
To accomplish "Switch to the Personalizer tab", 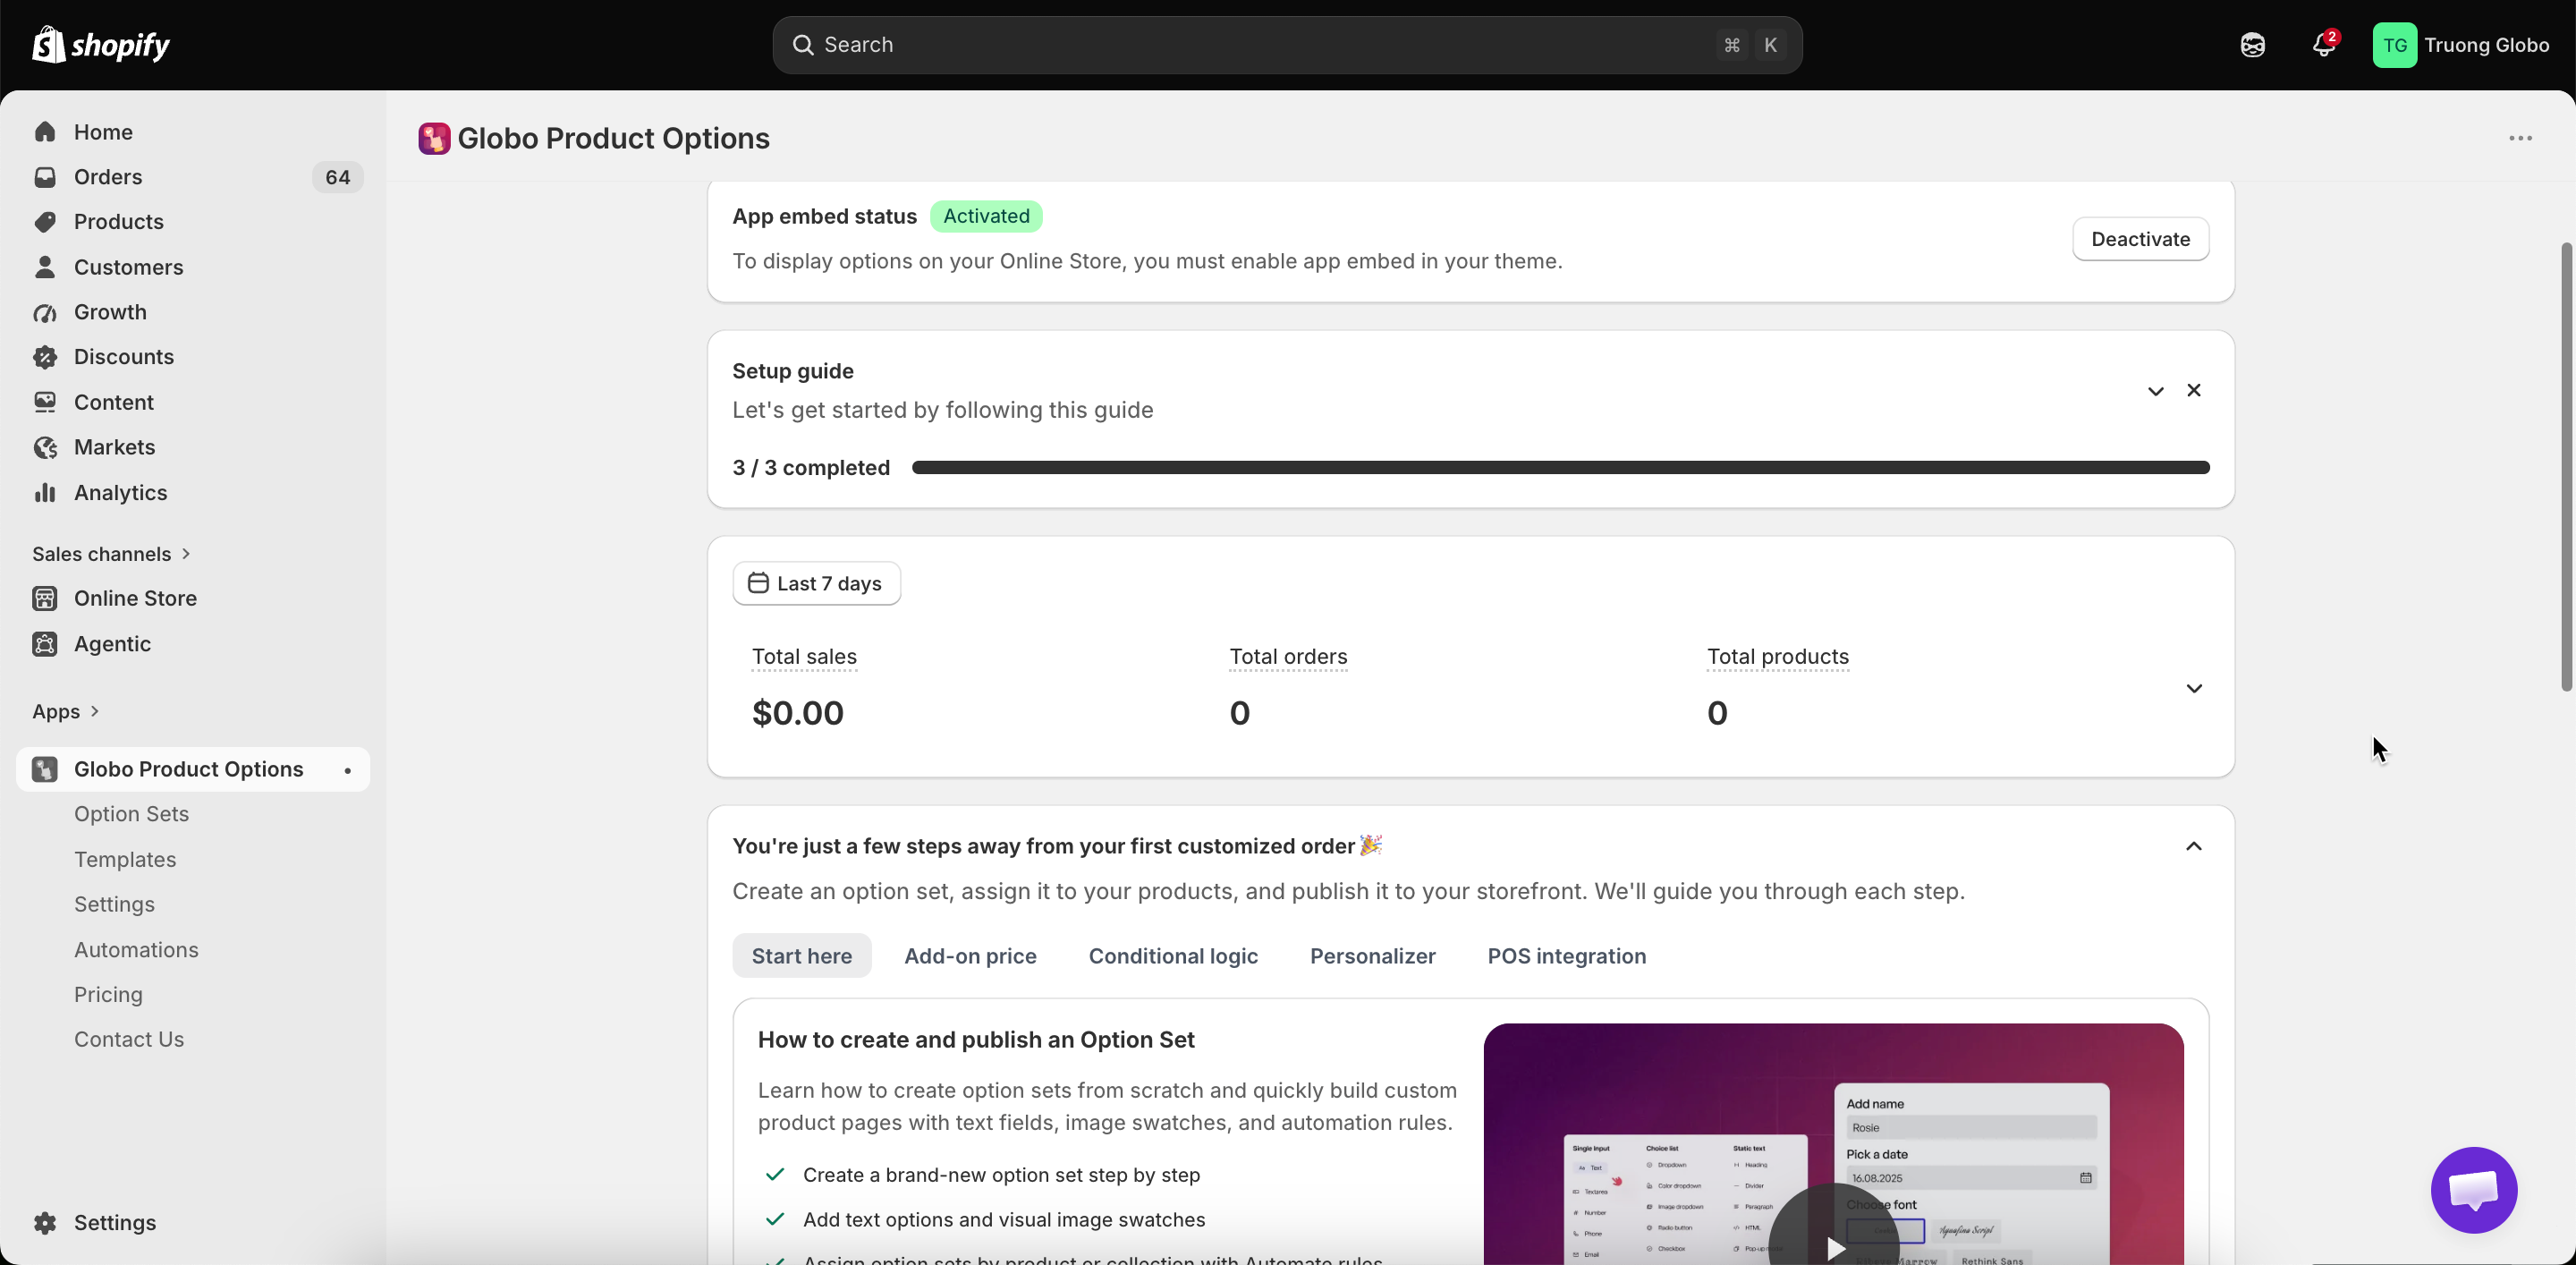I will point(1372,956).
